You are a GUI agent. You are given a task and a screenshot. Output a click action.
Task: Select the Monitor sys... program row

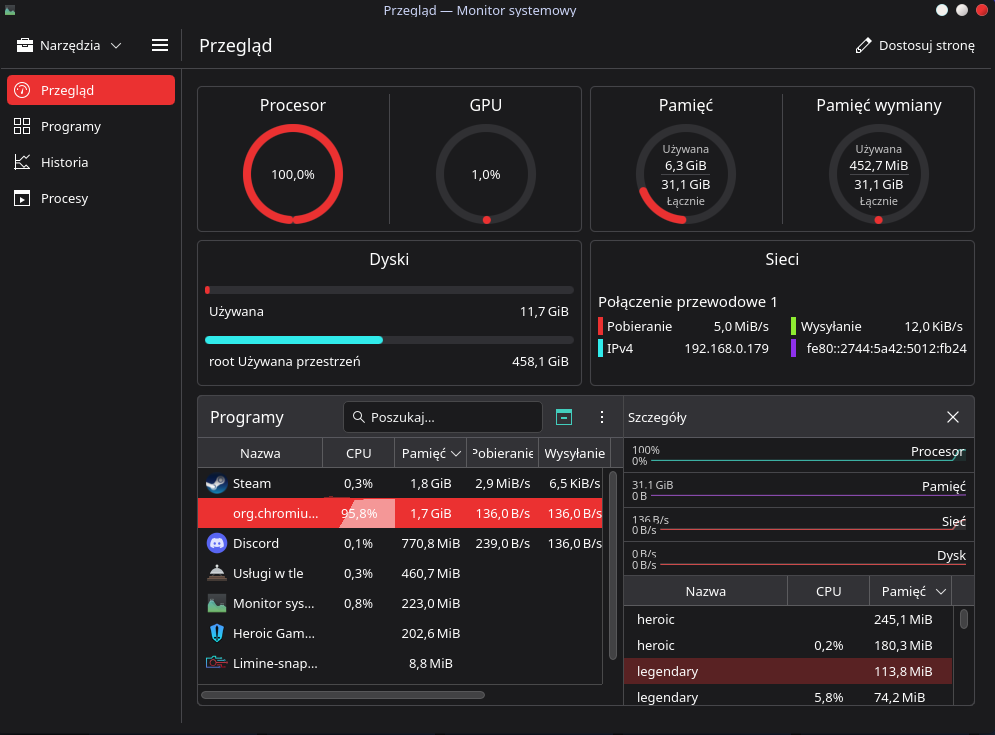click(400, 604)
